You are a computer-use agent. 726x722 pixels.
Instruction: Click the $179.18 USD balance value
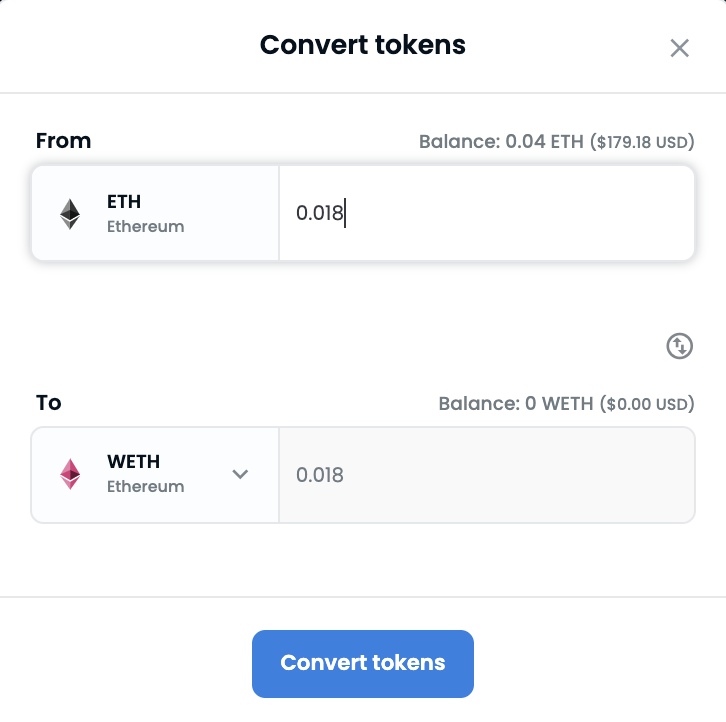point(642,142)
